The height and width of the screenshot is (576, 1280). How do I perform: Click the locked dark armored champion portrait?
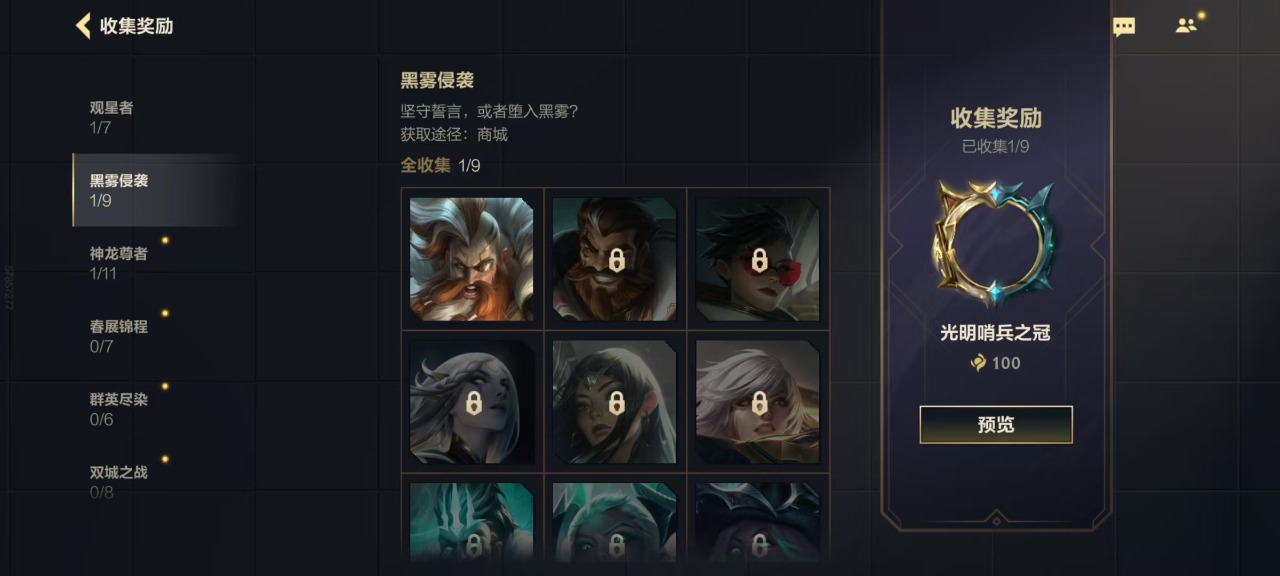point(758,522)
